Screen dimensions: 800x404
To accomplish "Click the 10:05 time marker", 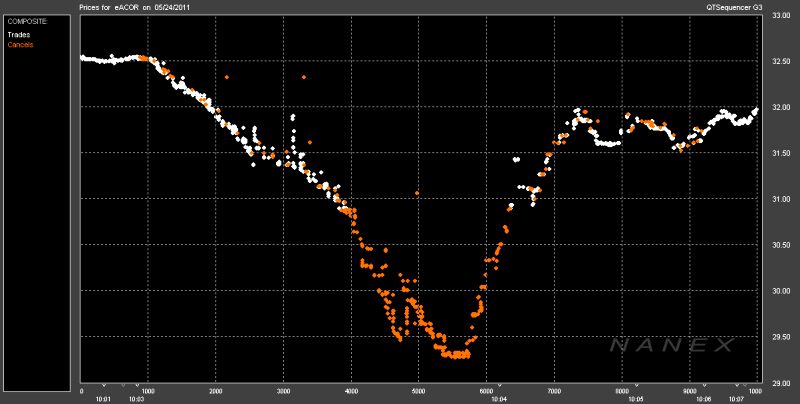I will 635,399.
